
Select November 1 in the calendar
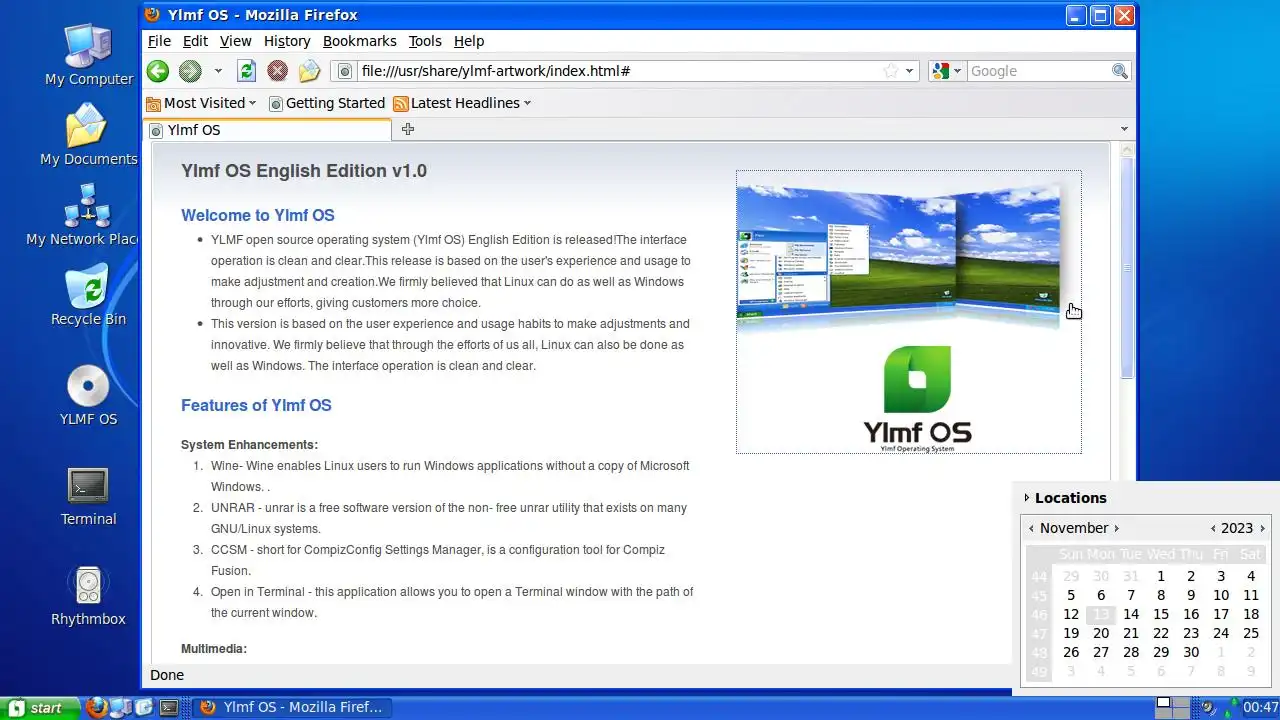[x=1161, y=576]
